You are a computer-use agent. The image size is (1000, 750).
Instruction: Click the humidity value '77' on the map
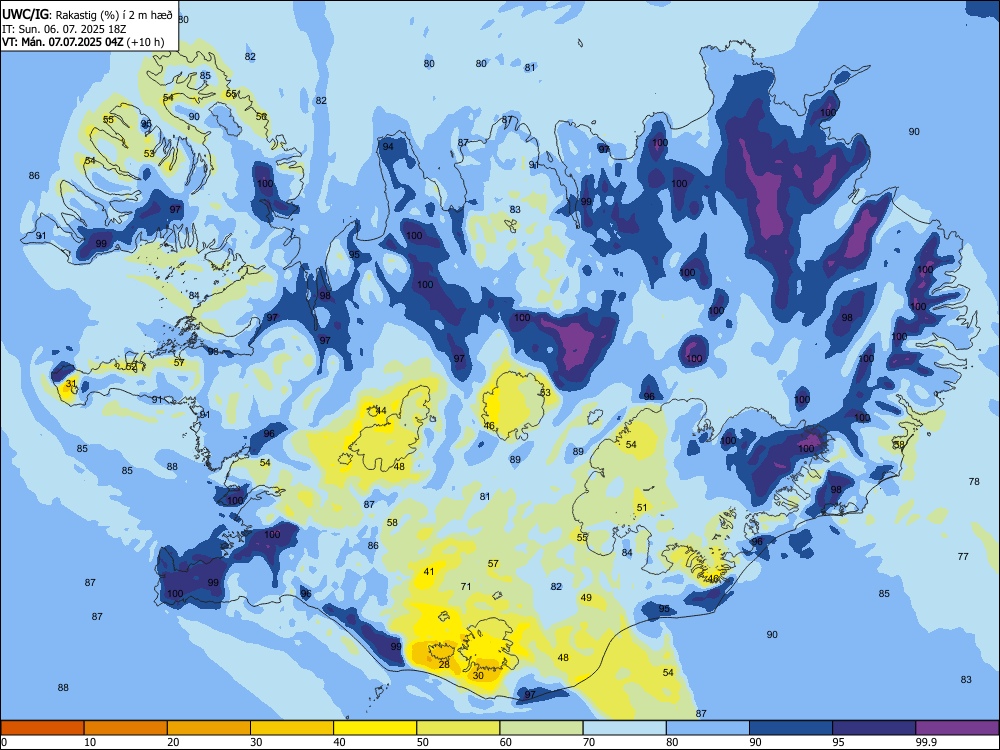963,557
